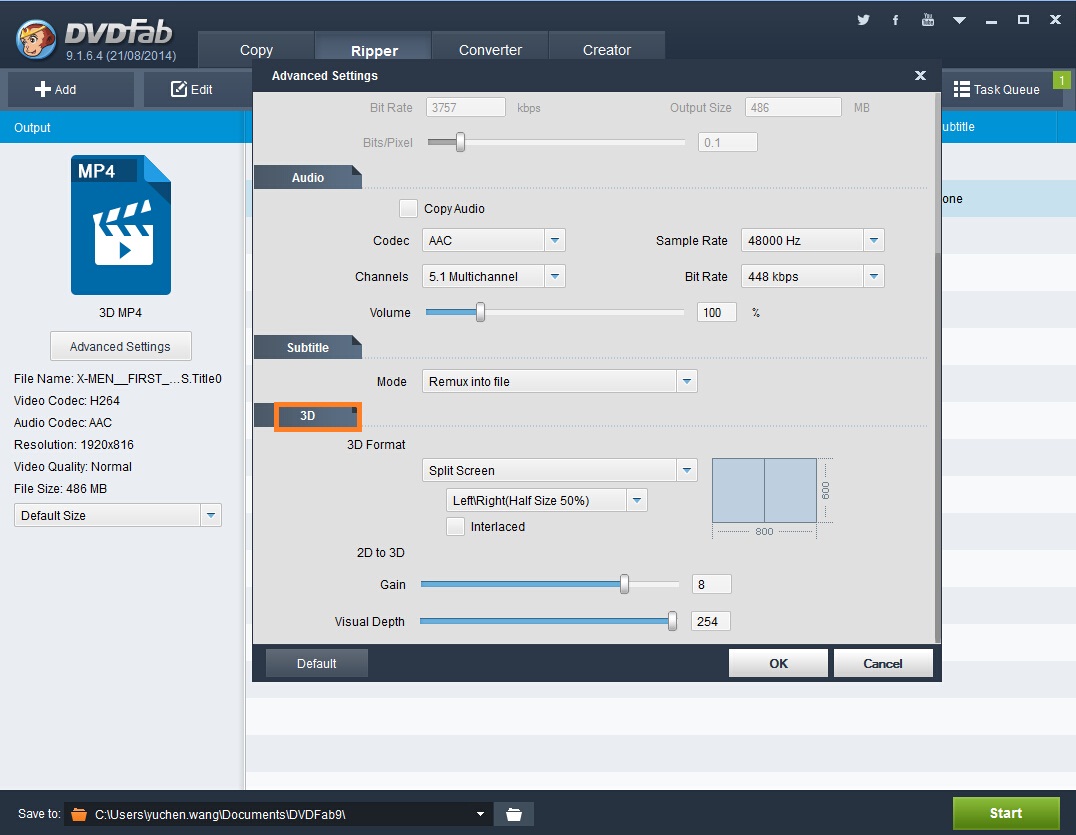The width and height of the screenshot is (1076, 835).
Task: Click the Edit pencil icon
Action: (x=178, y=89)
